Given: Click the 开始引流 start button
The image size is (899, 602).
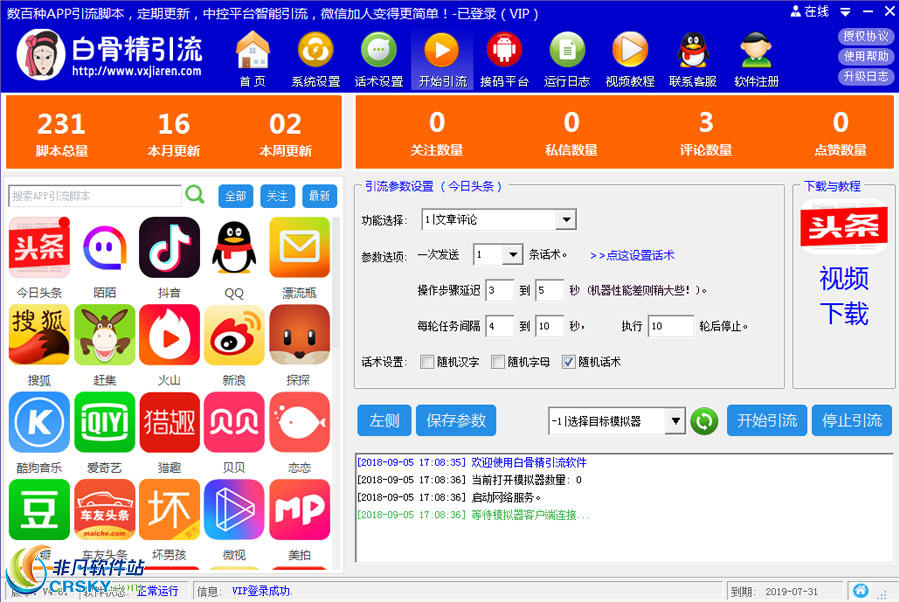Looking at the screenshot, I should pos(766,421).
